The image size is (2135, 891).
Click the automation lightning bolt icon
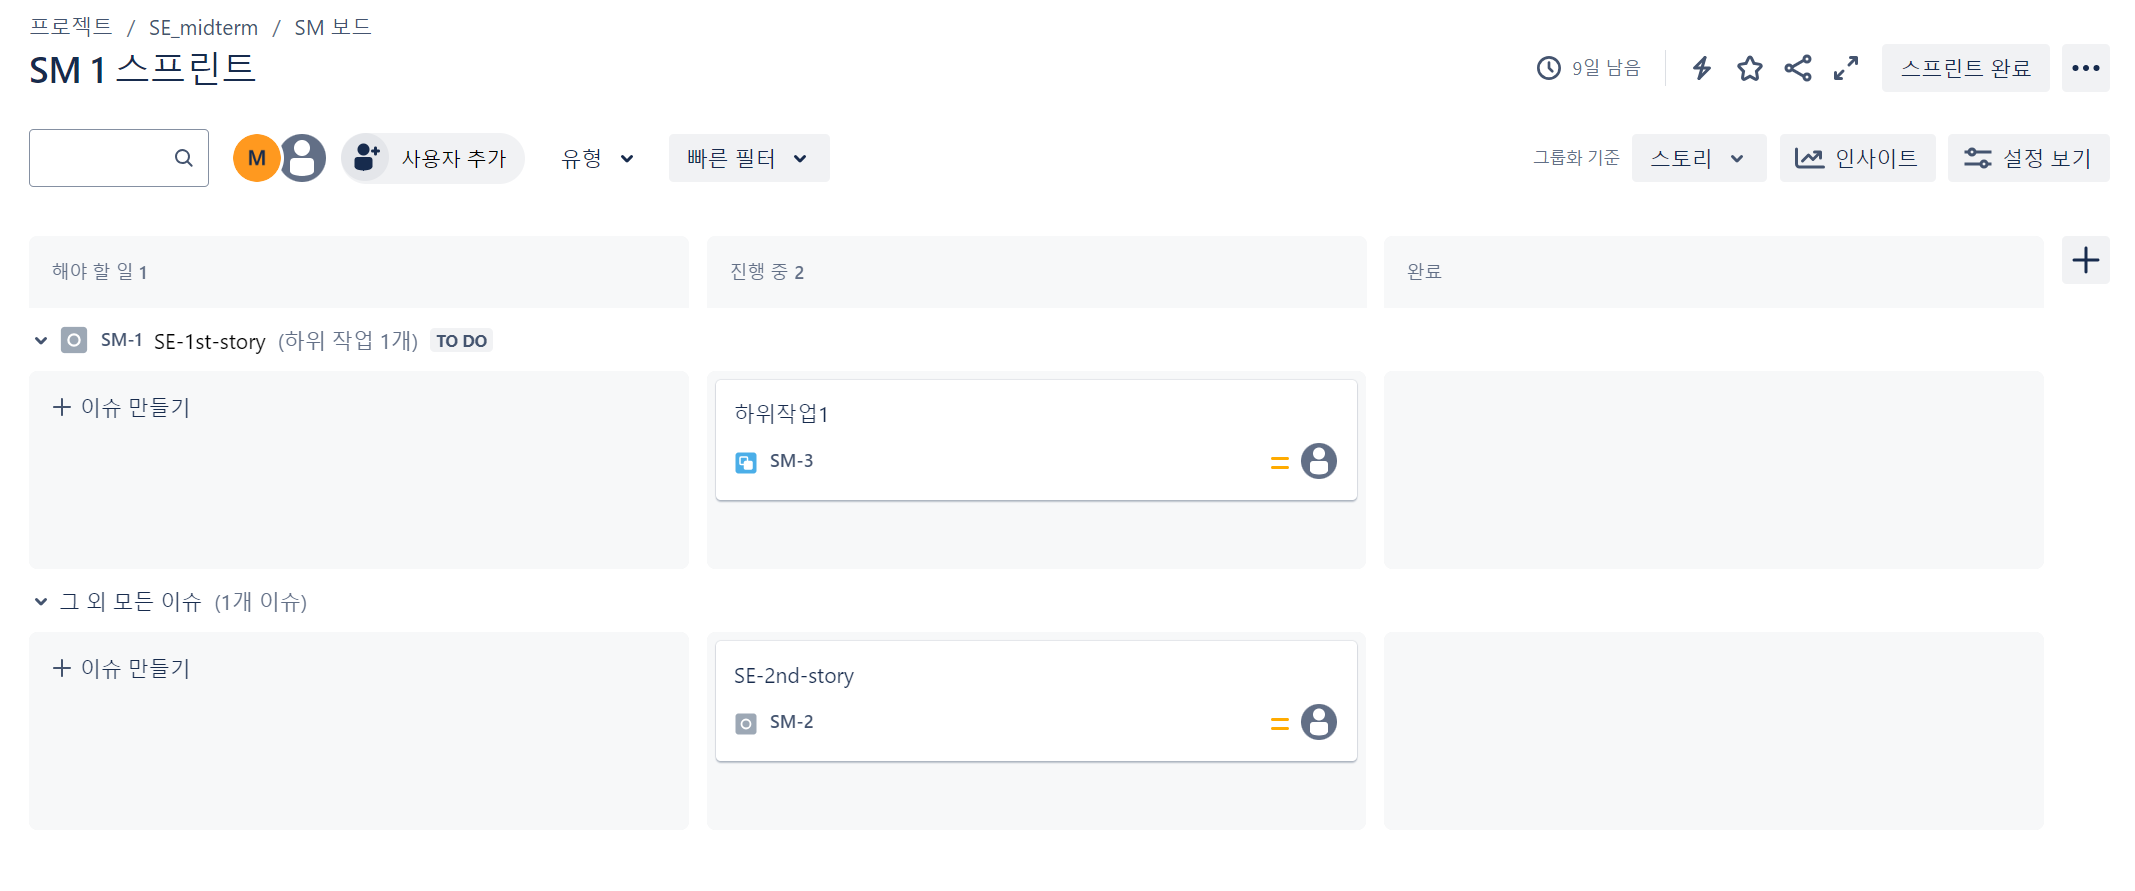[1701, 68]
